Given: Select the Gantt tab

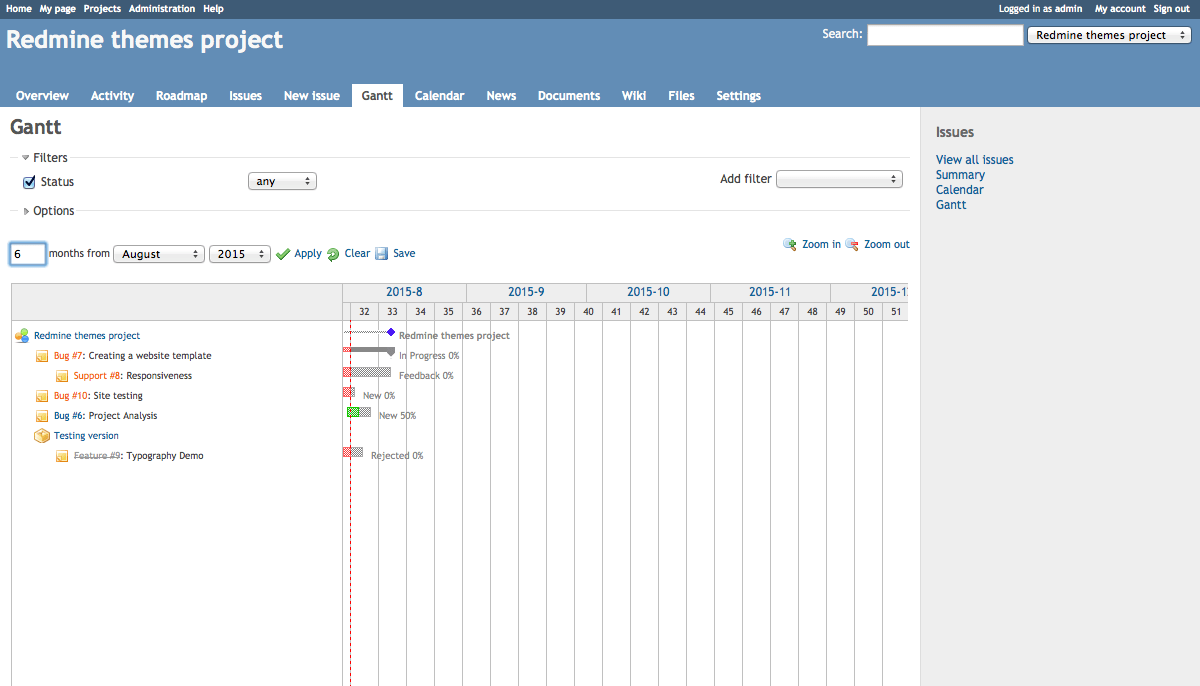Looking at the screenshot, I should (377, 96).
